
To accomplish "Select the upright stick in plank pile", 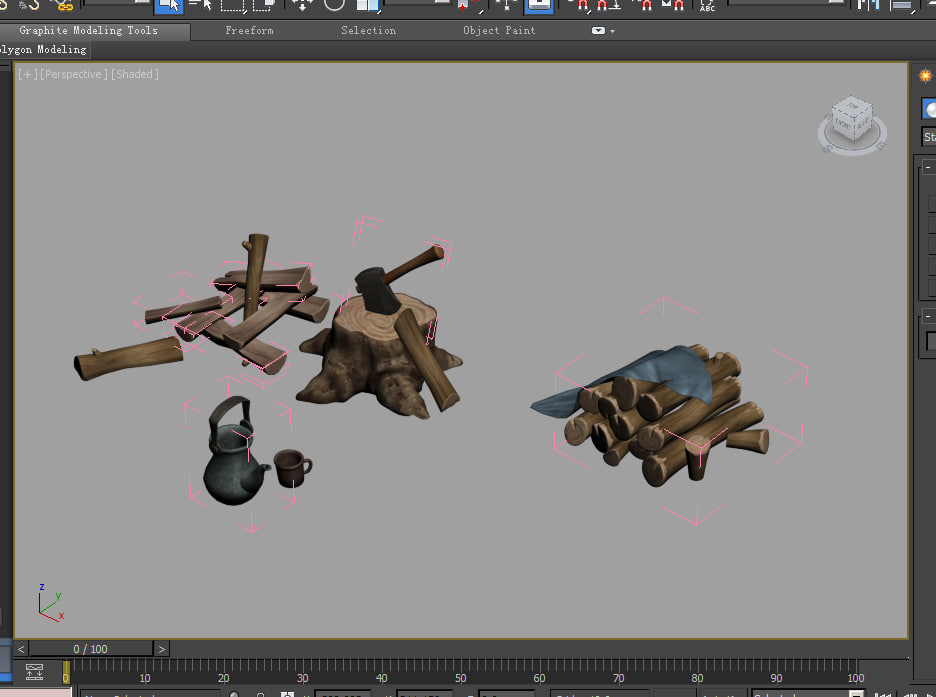I will (255, 269).
